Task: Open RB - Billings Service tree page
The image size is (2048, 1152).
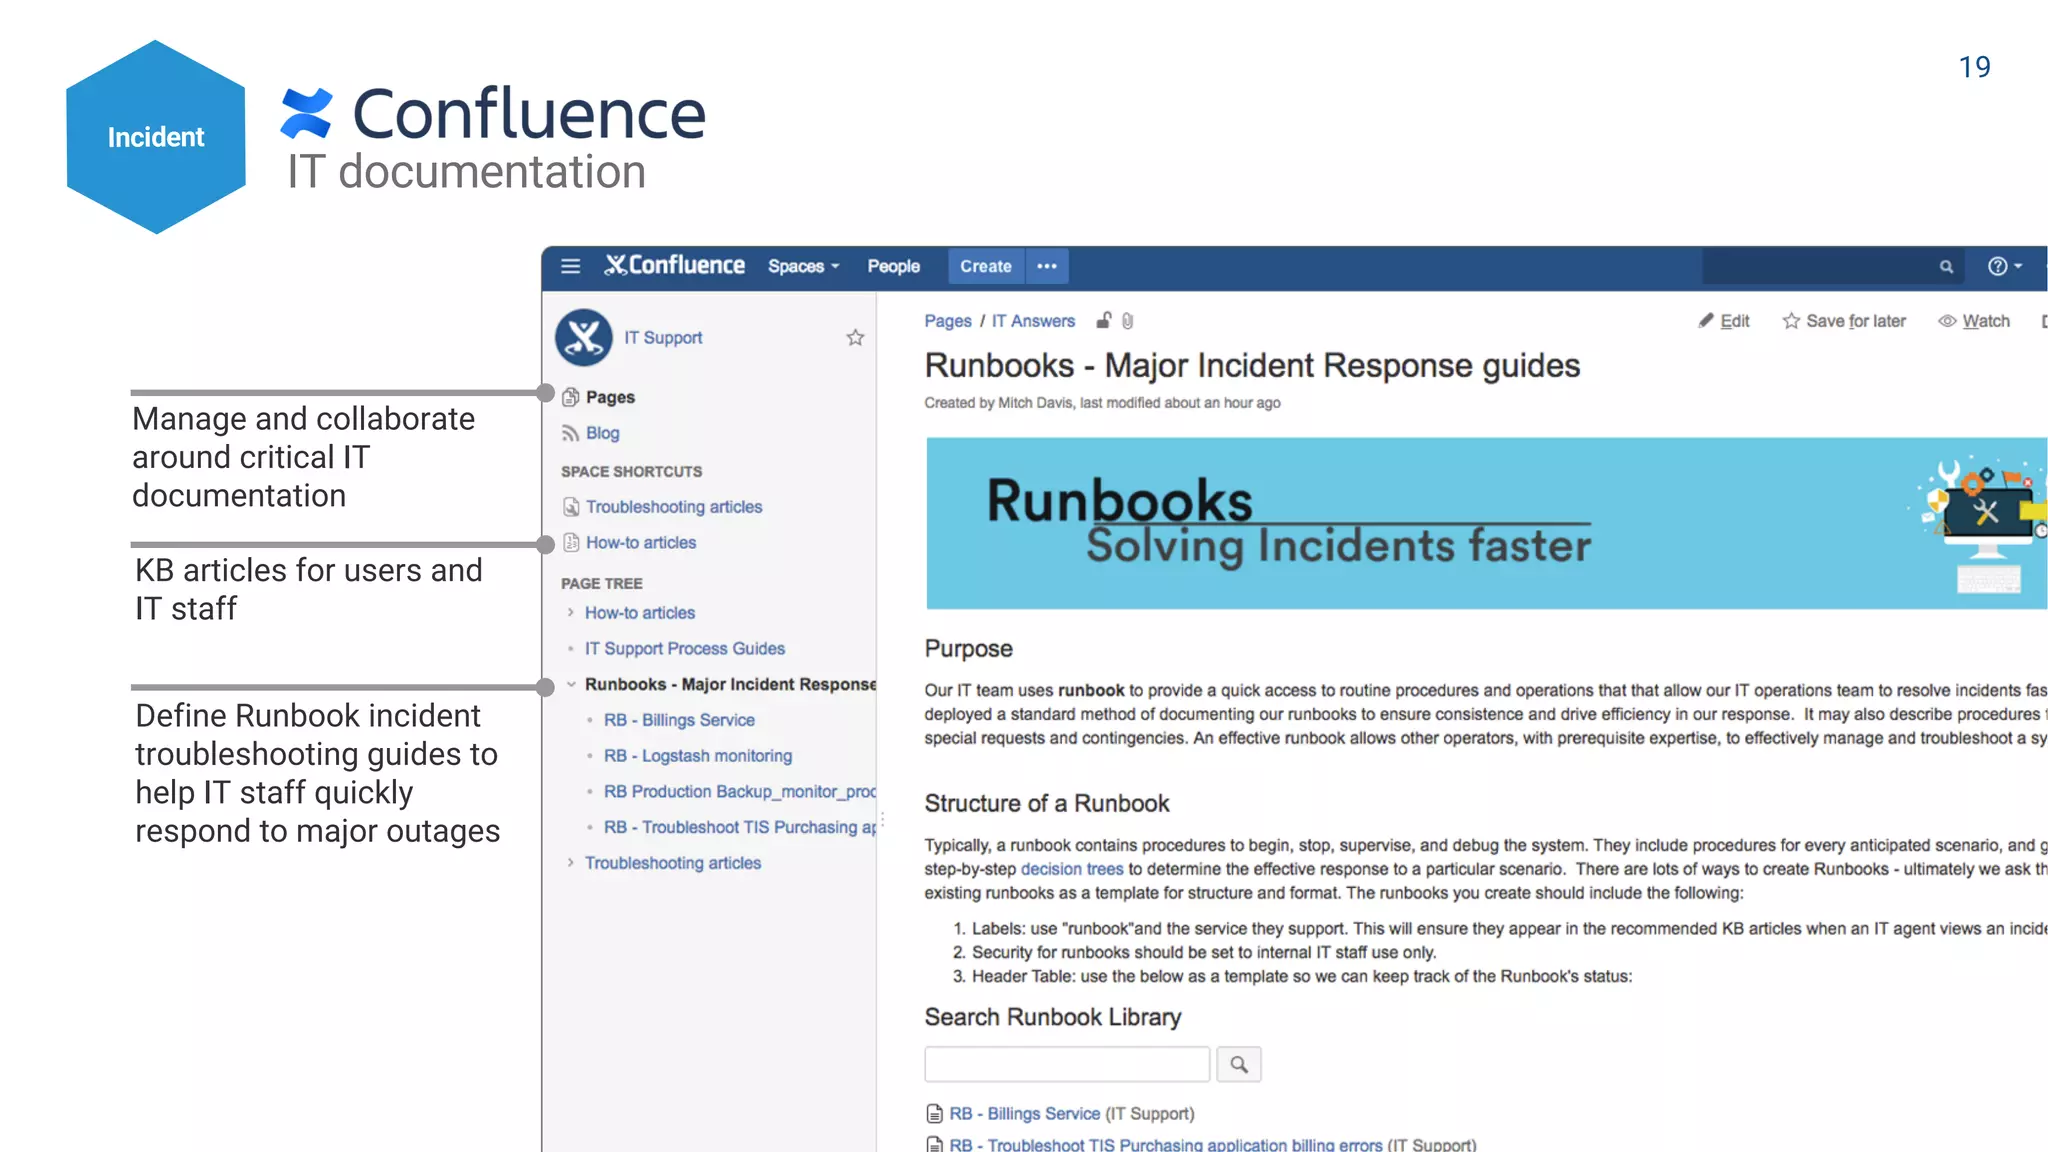Action: point(679,720)
